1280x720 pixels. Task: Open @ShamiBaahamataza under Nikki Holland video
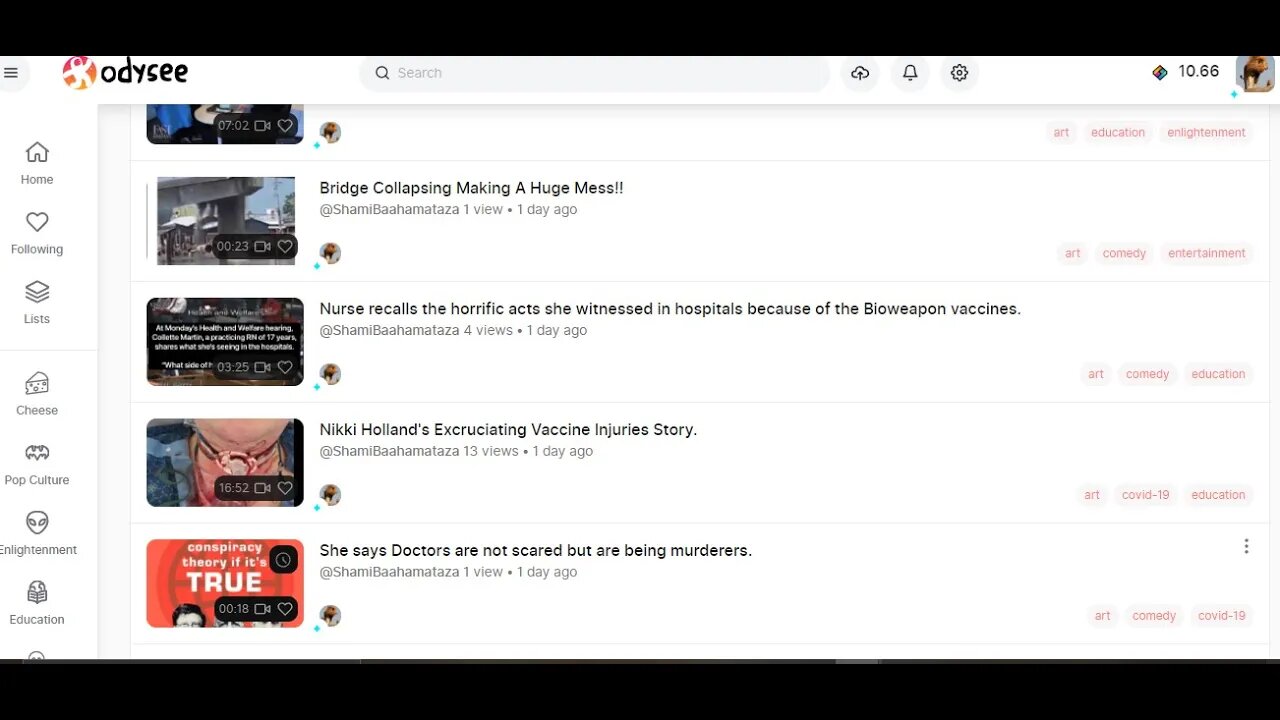pyautogui.click(x=389, y=451)
